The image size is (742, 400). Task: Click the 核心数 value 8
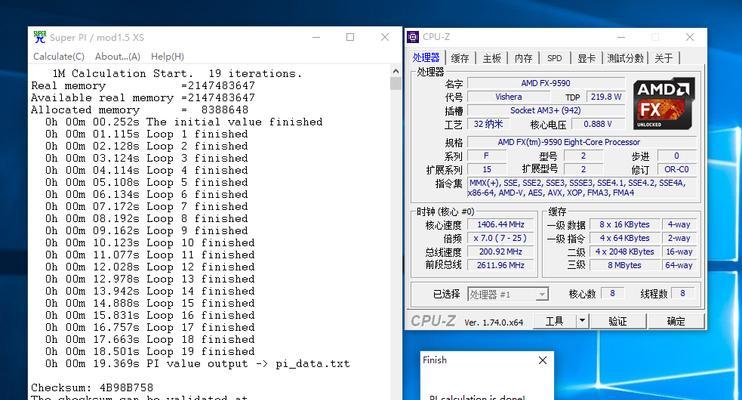[612, 293]
